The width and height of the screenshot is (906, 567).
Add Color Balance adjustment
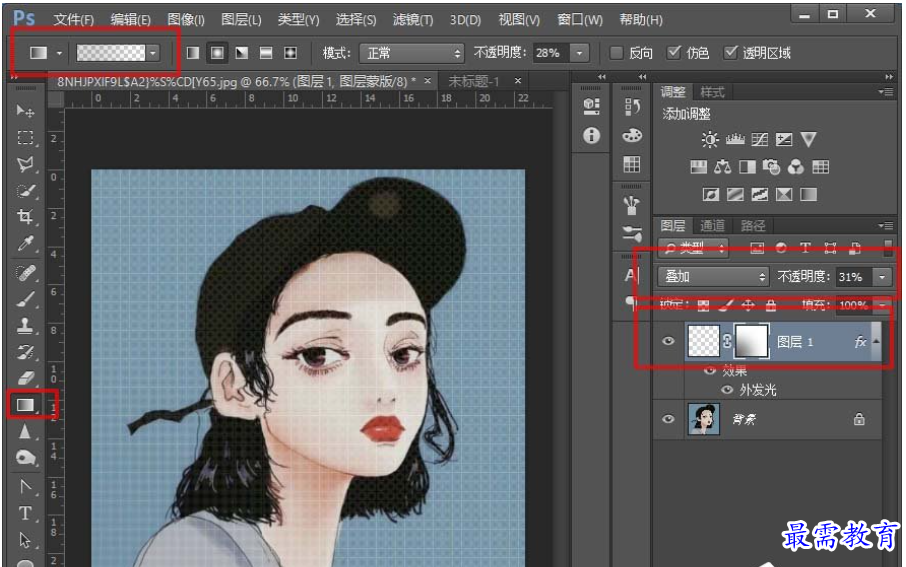tap(722, 167)
